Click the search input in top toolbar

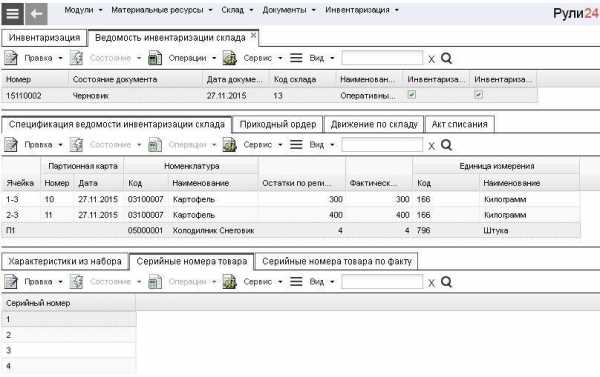point(382,58)
